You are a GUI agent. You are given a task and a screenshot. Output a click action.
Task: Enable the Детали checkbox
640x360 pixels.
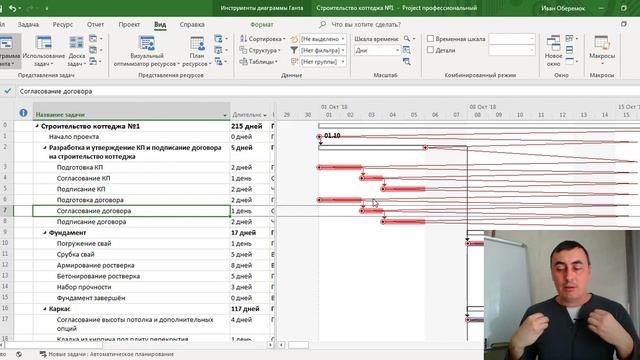(430, 50)
